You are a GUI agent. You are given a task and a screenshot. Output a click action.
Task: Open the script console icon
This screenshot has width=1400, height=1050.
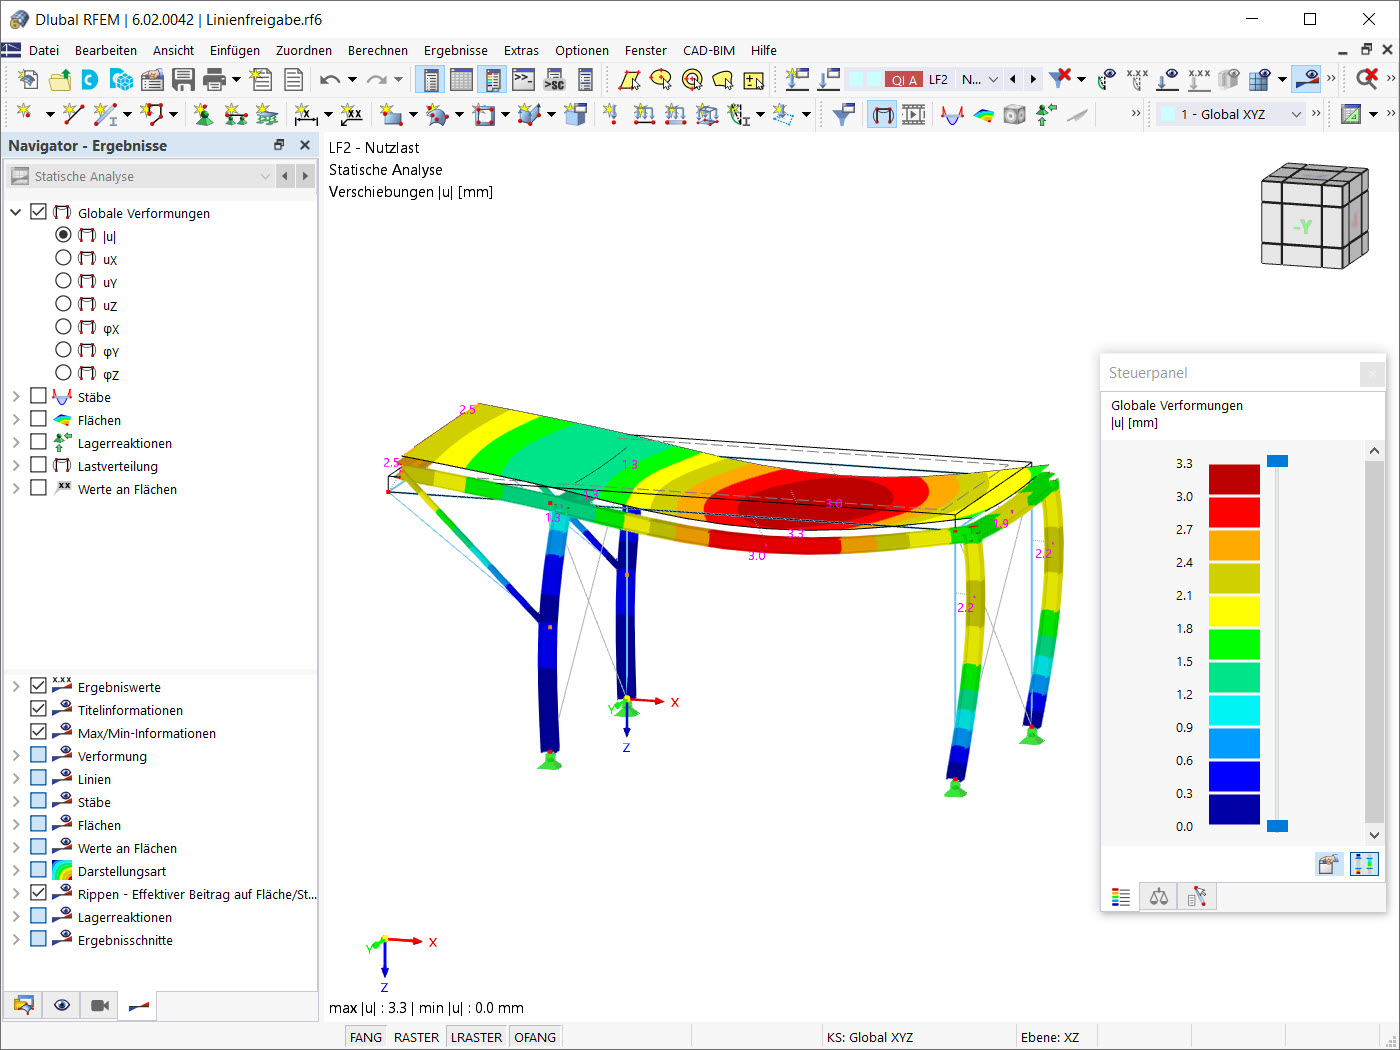coord(523,80)
